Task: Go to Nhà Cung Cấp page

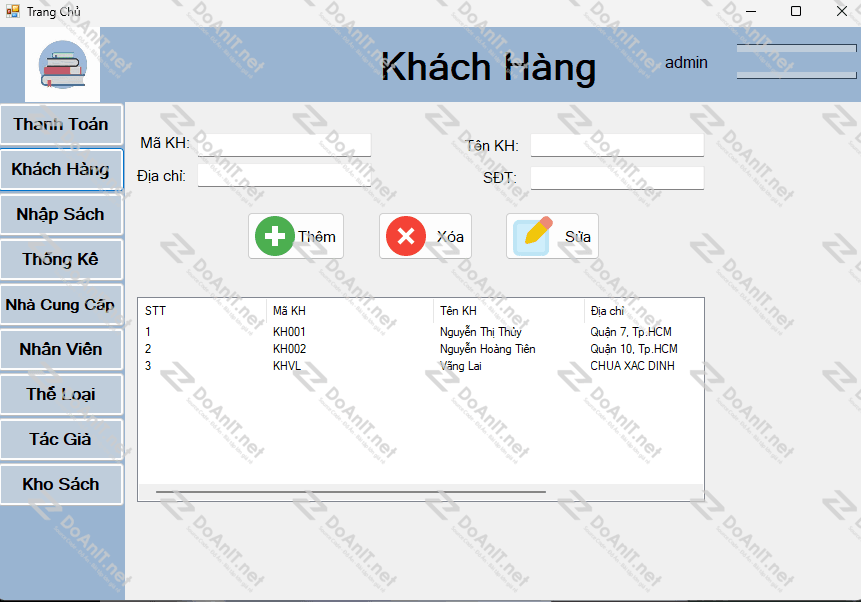Action: tap(61, 304)
